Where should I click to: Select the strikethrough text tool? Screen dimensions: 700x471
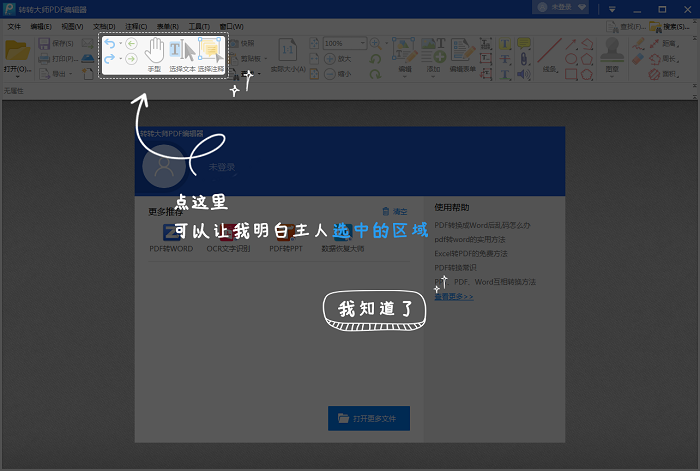505,59
